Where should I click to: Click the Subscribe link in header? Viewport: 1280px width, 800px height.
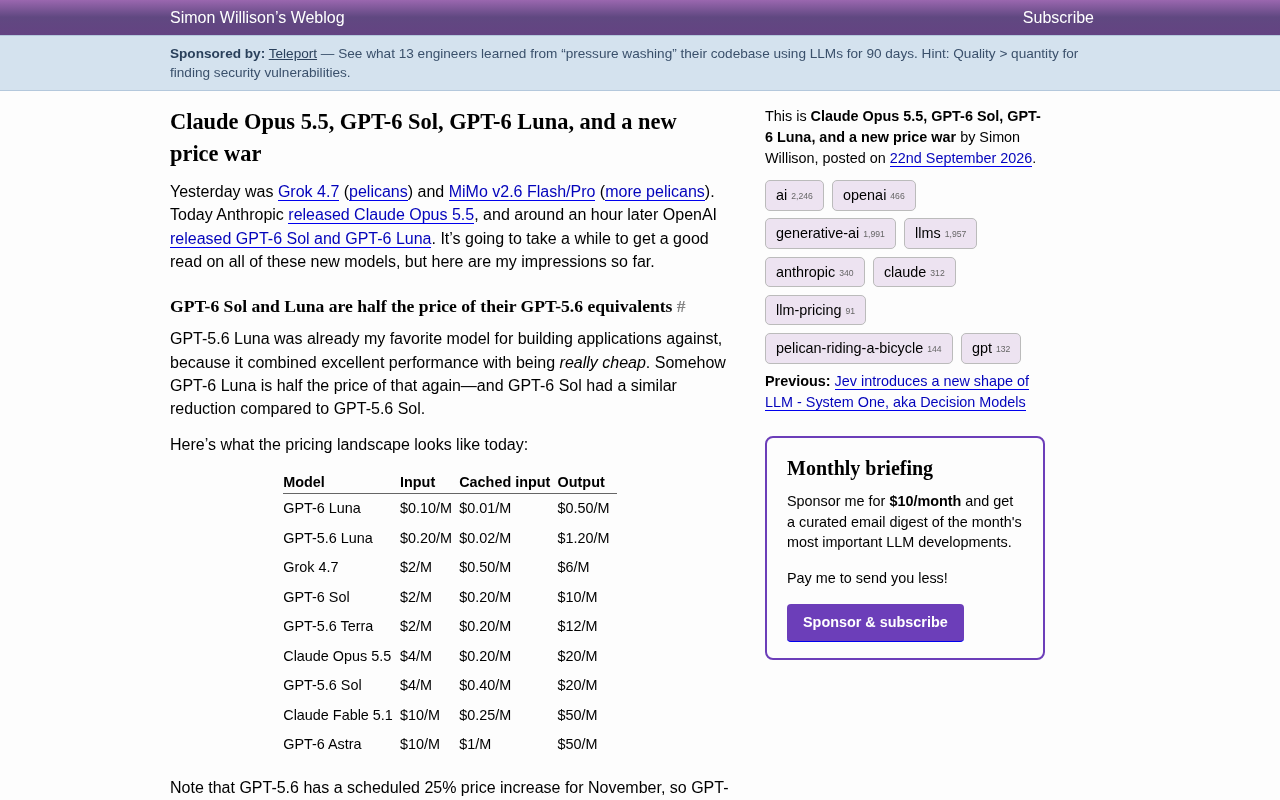[1058, 17]
